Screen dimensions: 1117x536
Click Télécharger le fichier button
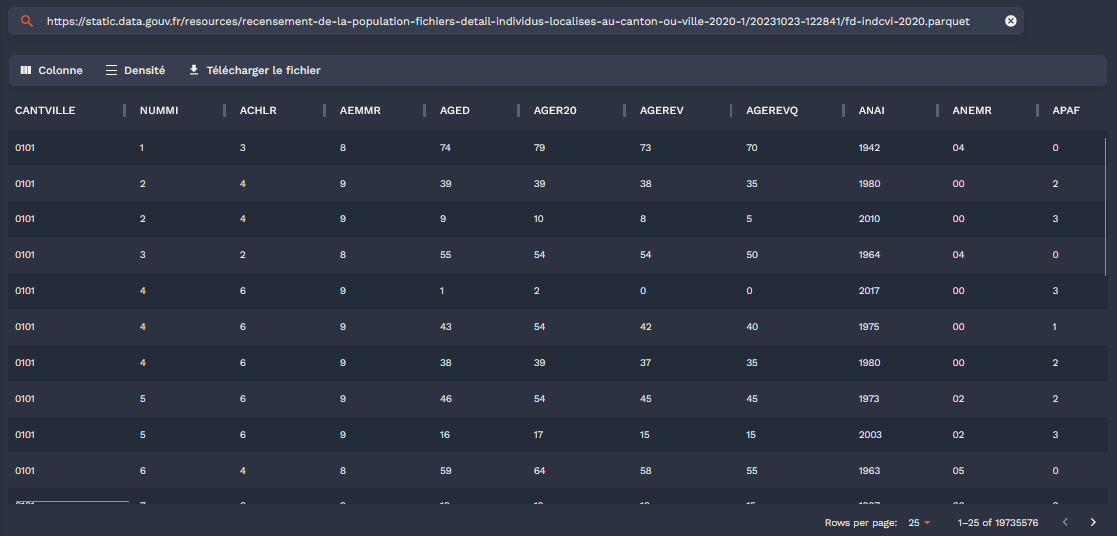254,71
